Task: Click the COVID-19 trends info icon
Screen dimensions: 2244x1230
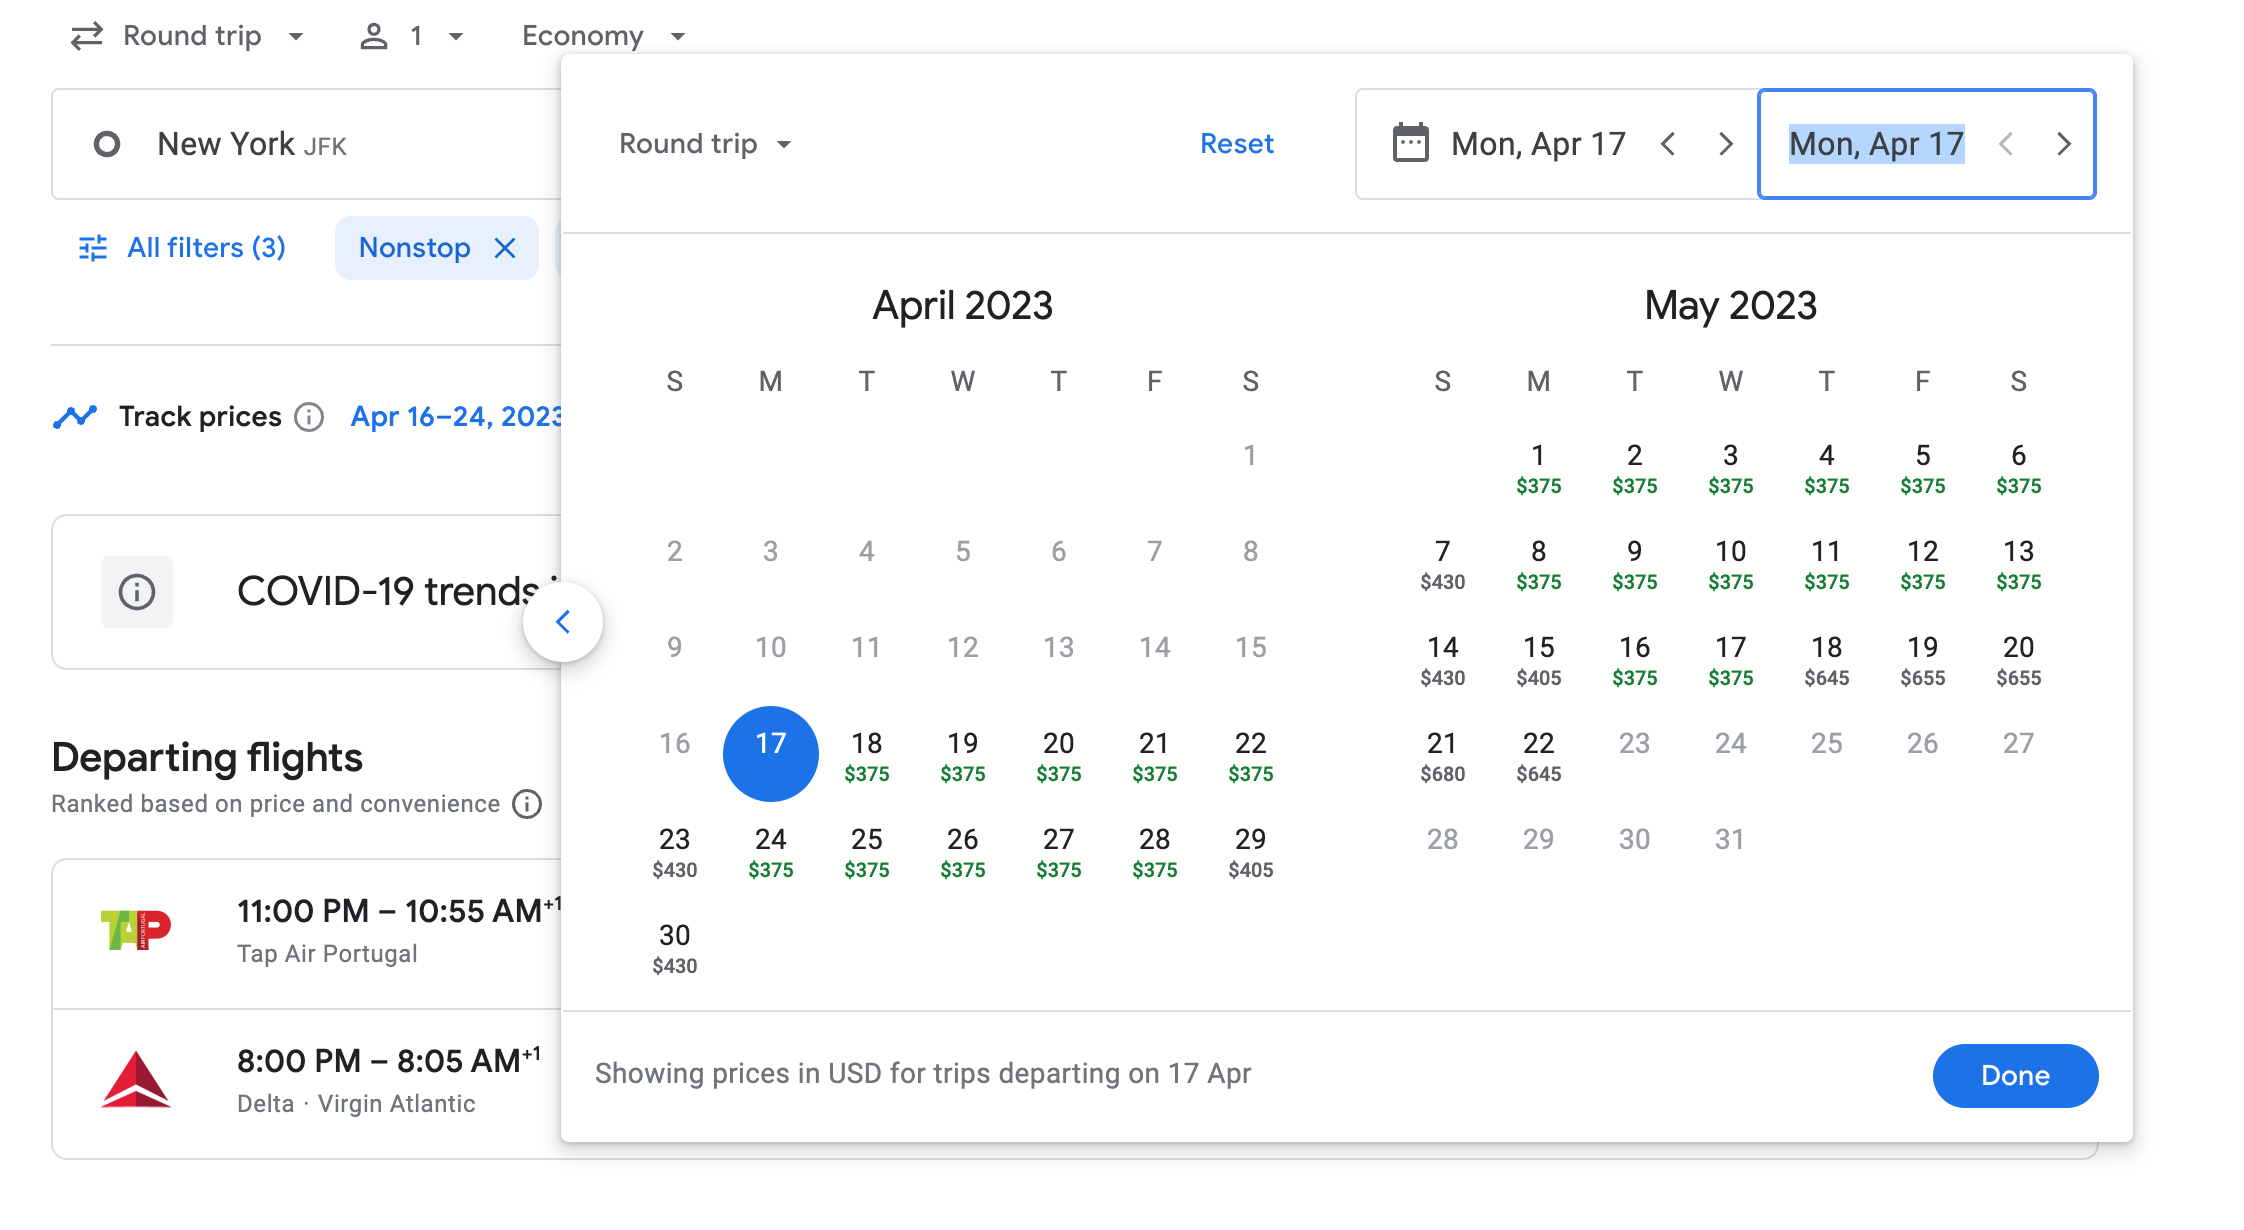Action: click(x=137, y=592)
